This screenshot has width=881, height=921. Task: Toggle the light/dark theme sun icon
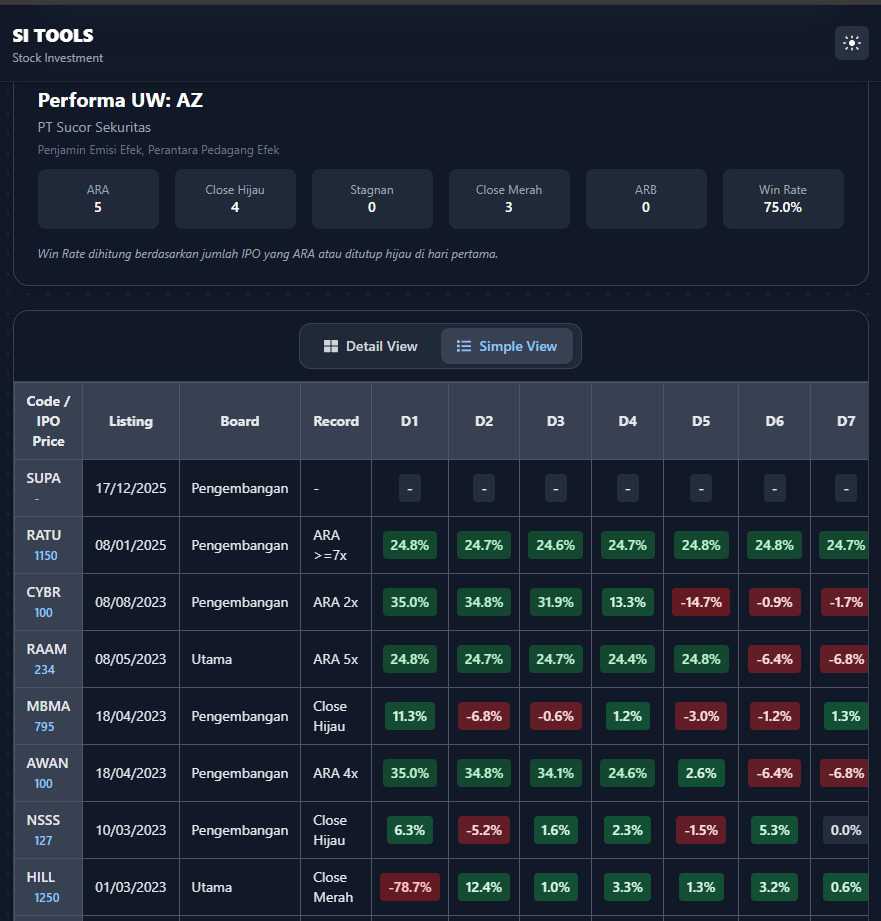(x=852, y=43)
